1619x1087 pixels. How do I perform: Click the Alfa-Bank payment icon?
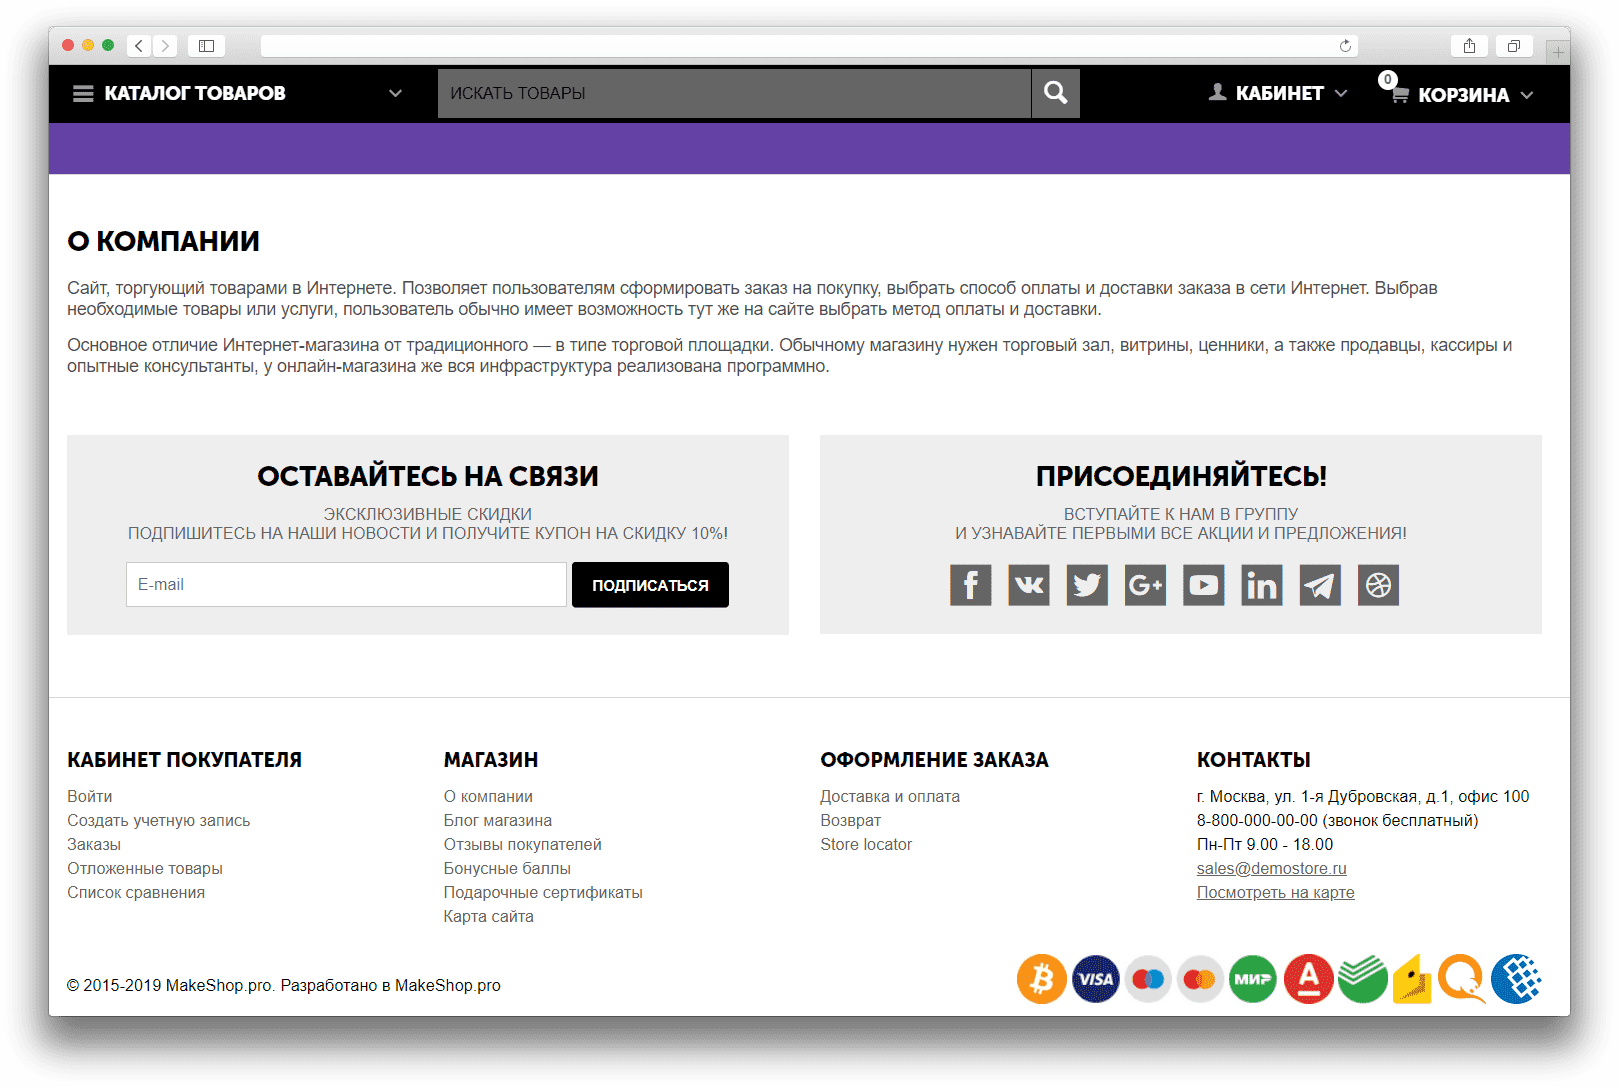[1308, 979]
